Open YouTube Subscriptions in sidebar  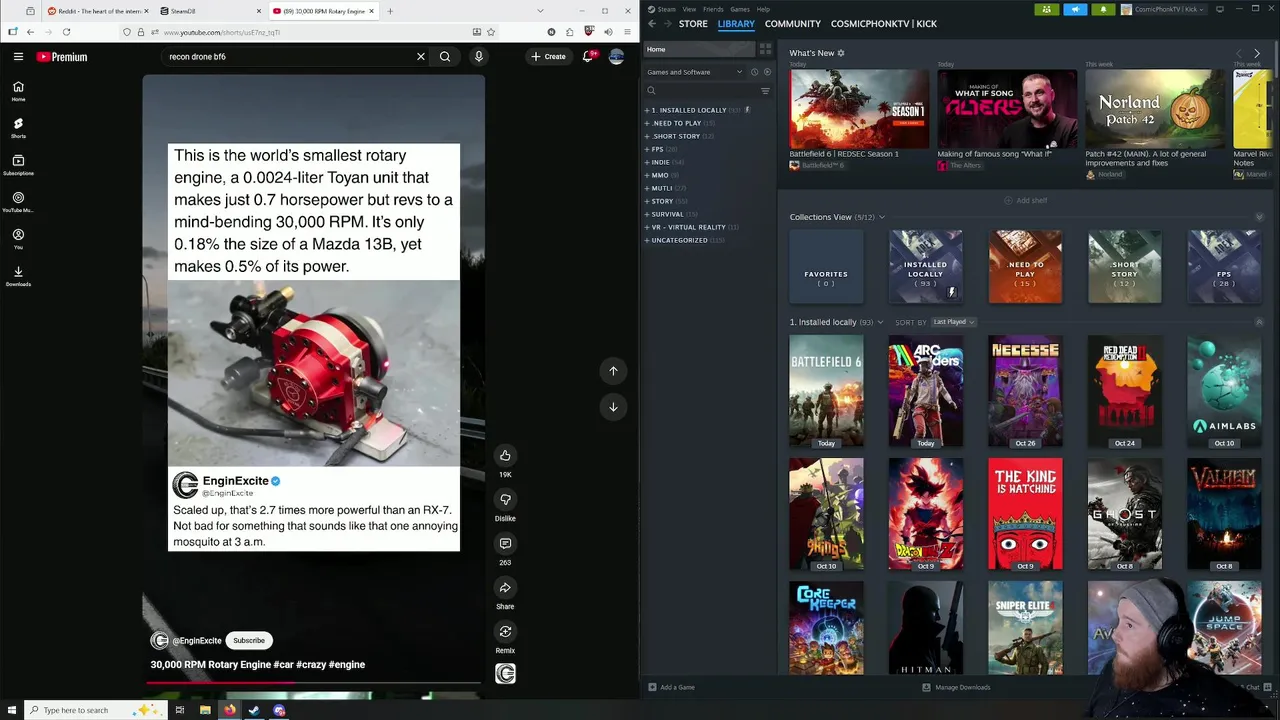click(x=18, y=165)
